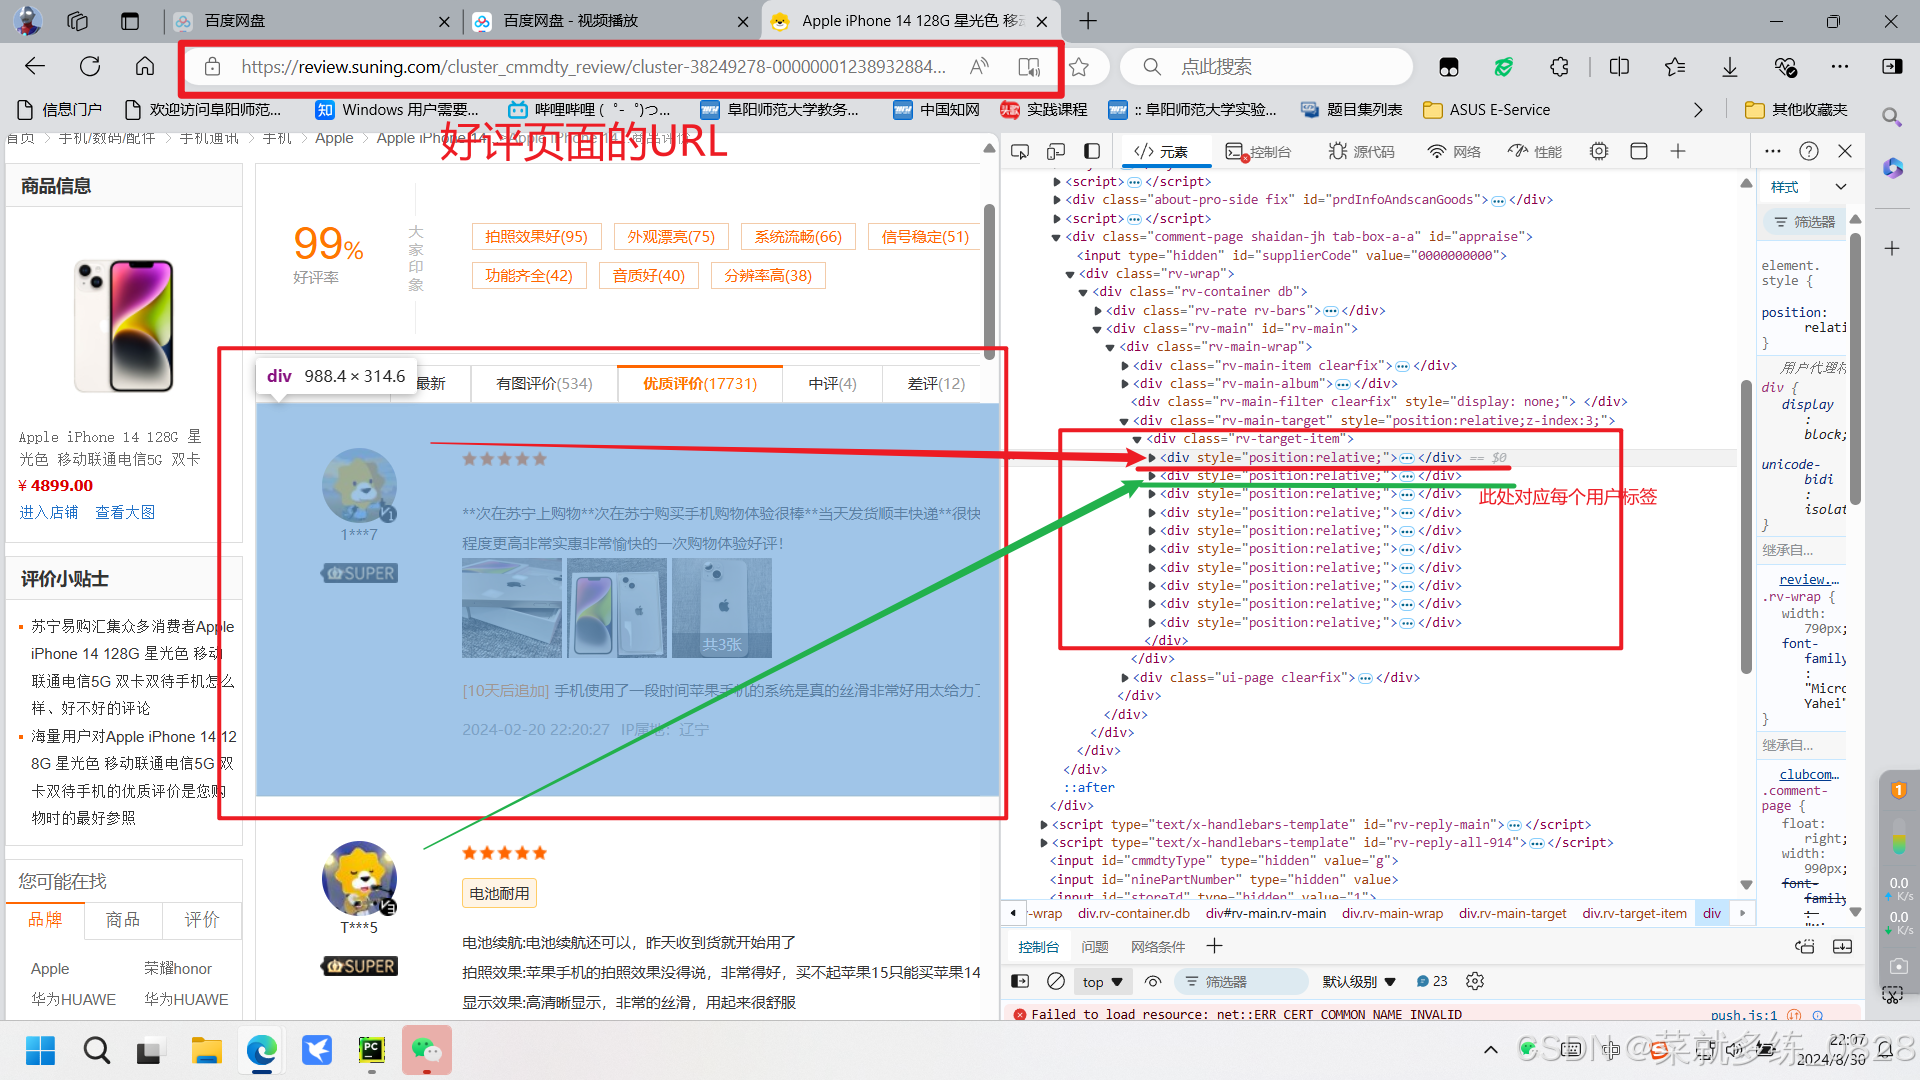Expand the rv-main-album div node
Image resolution: width=1920 pixels, height=1080 pixels.
pyautogui.click(x=1125, y=384)
